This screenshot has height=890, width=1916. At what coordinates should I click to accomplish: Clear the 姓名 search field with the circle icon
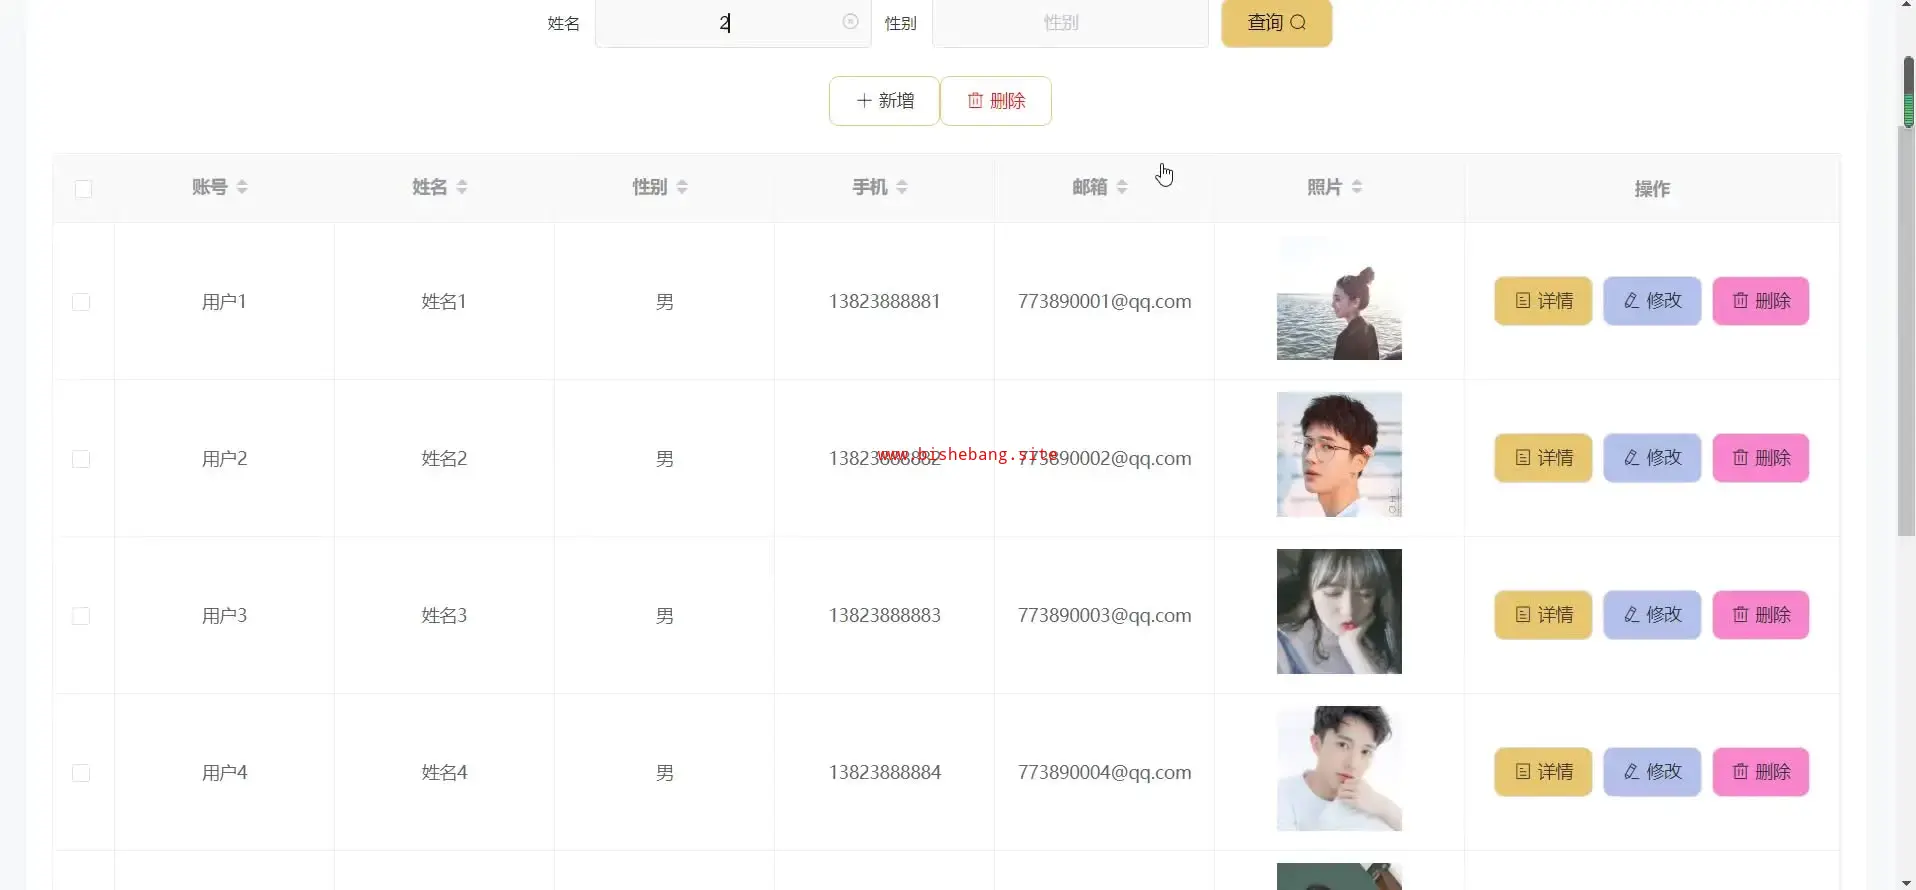[850, 22]
